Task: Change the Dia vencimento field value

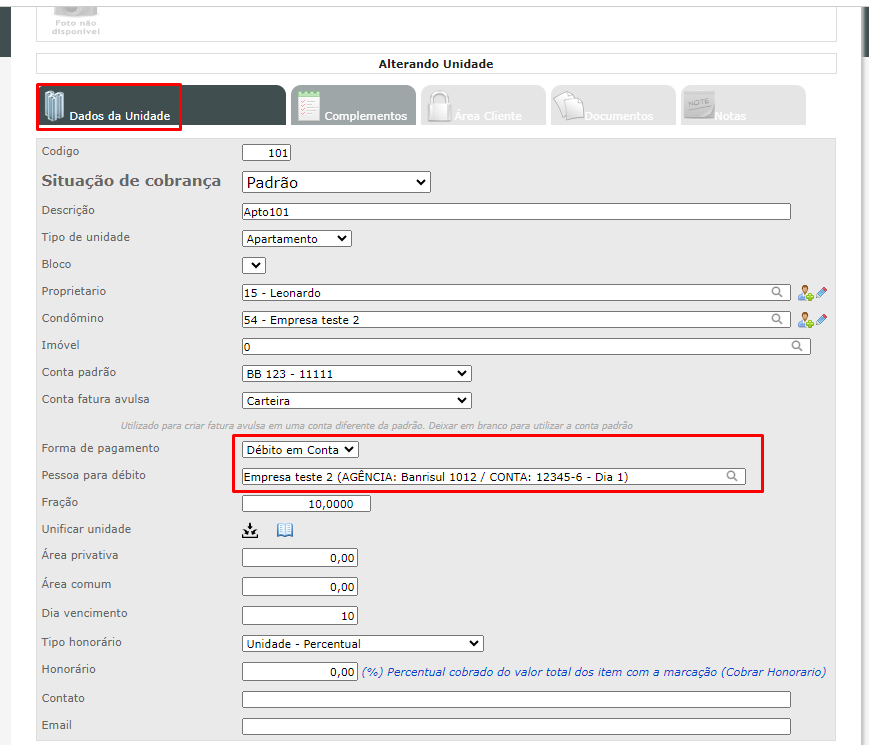Action: tap(300, 616)
